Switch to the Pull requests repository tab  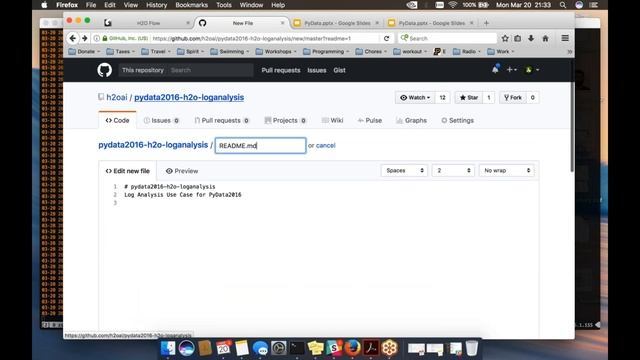point(222,120)
